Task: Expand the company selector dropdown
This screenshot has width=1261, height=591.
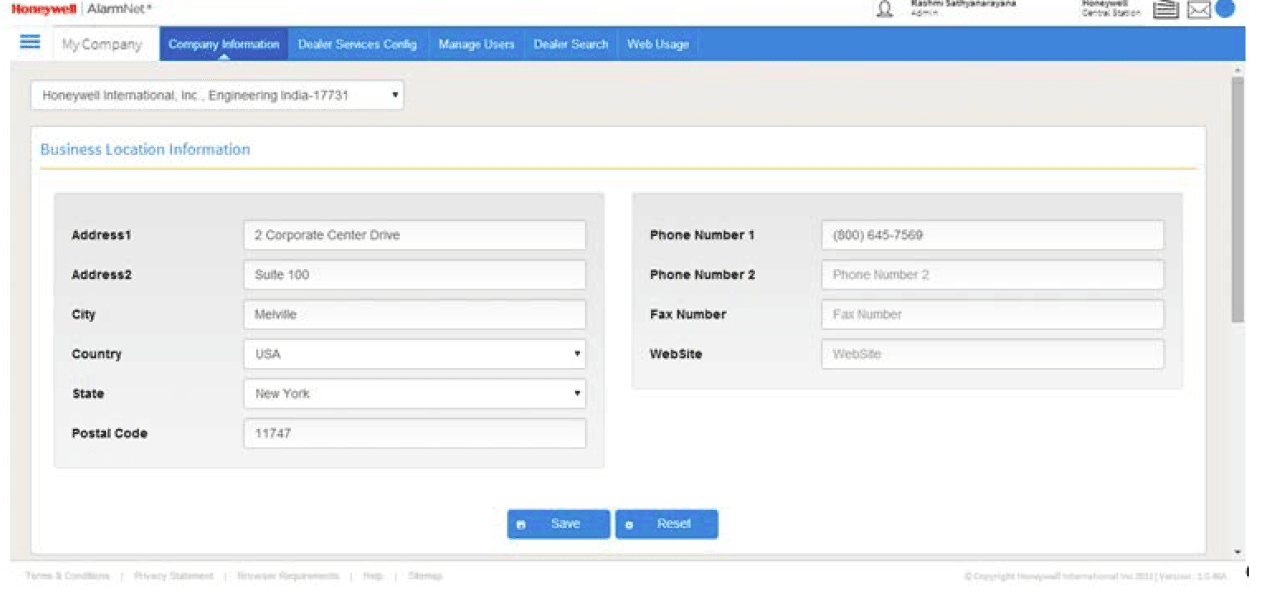Action: click(x=217, y=96)
